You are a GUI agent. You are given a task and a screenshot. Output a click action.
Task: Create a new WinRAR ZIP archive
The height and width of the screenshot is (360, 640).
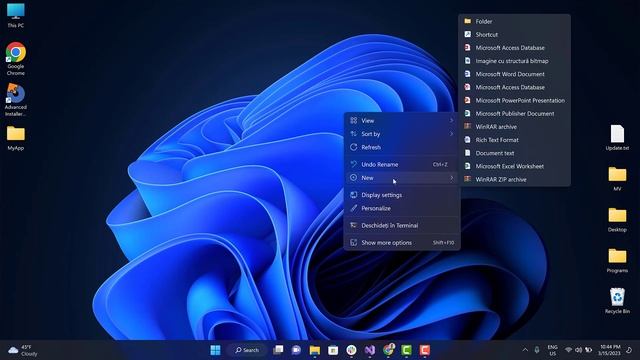514,179
